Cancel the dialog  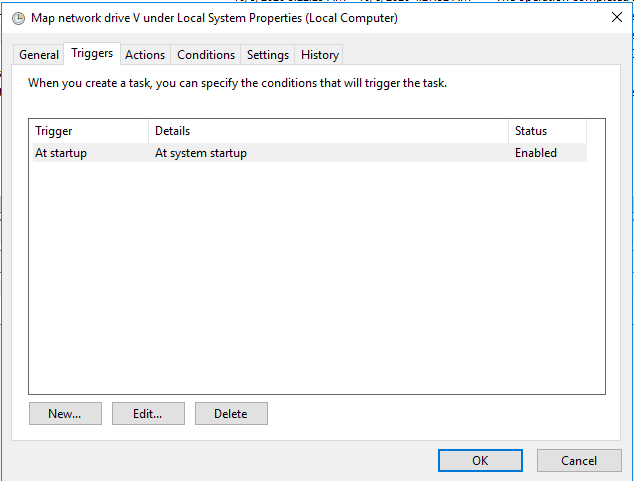(579, 460)
